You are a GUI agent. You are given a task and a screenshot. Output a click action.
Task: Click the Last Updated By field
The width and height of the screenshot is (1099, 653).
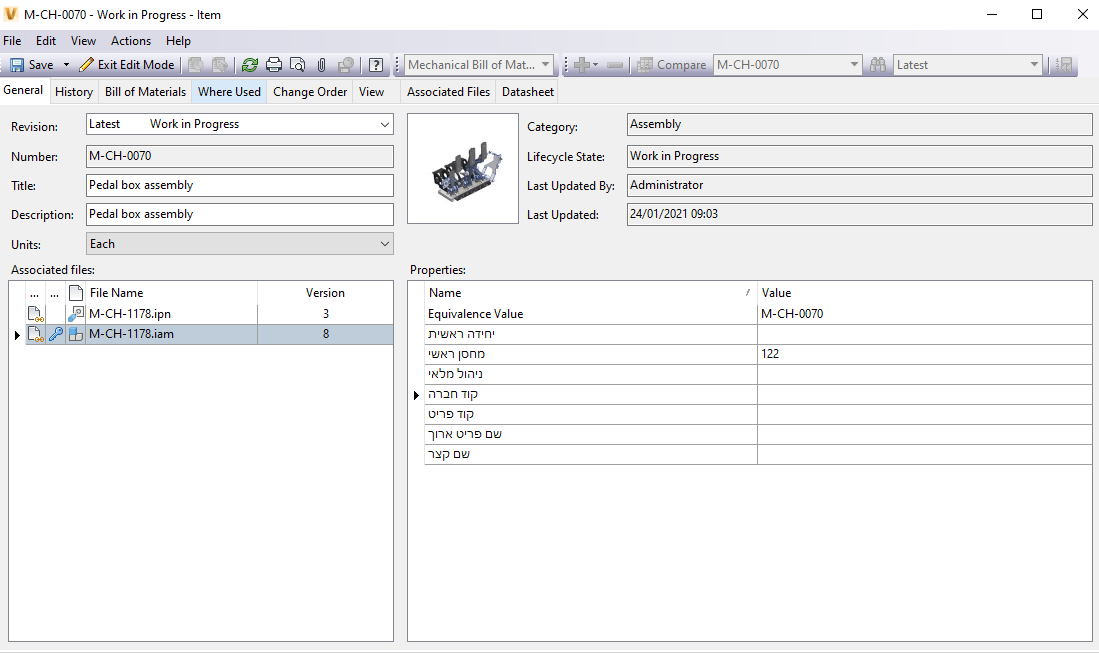859,186
